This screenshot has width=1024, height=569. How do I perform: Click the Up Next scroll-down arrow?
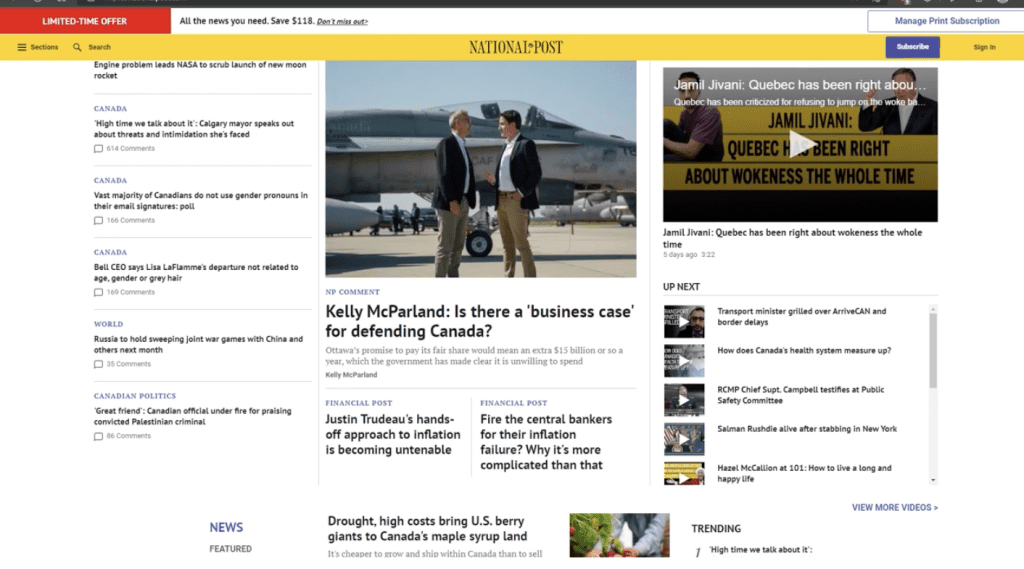[x=933, y=480]
